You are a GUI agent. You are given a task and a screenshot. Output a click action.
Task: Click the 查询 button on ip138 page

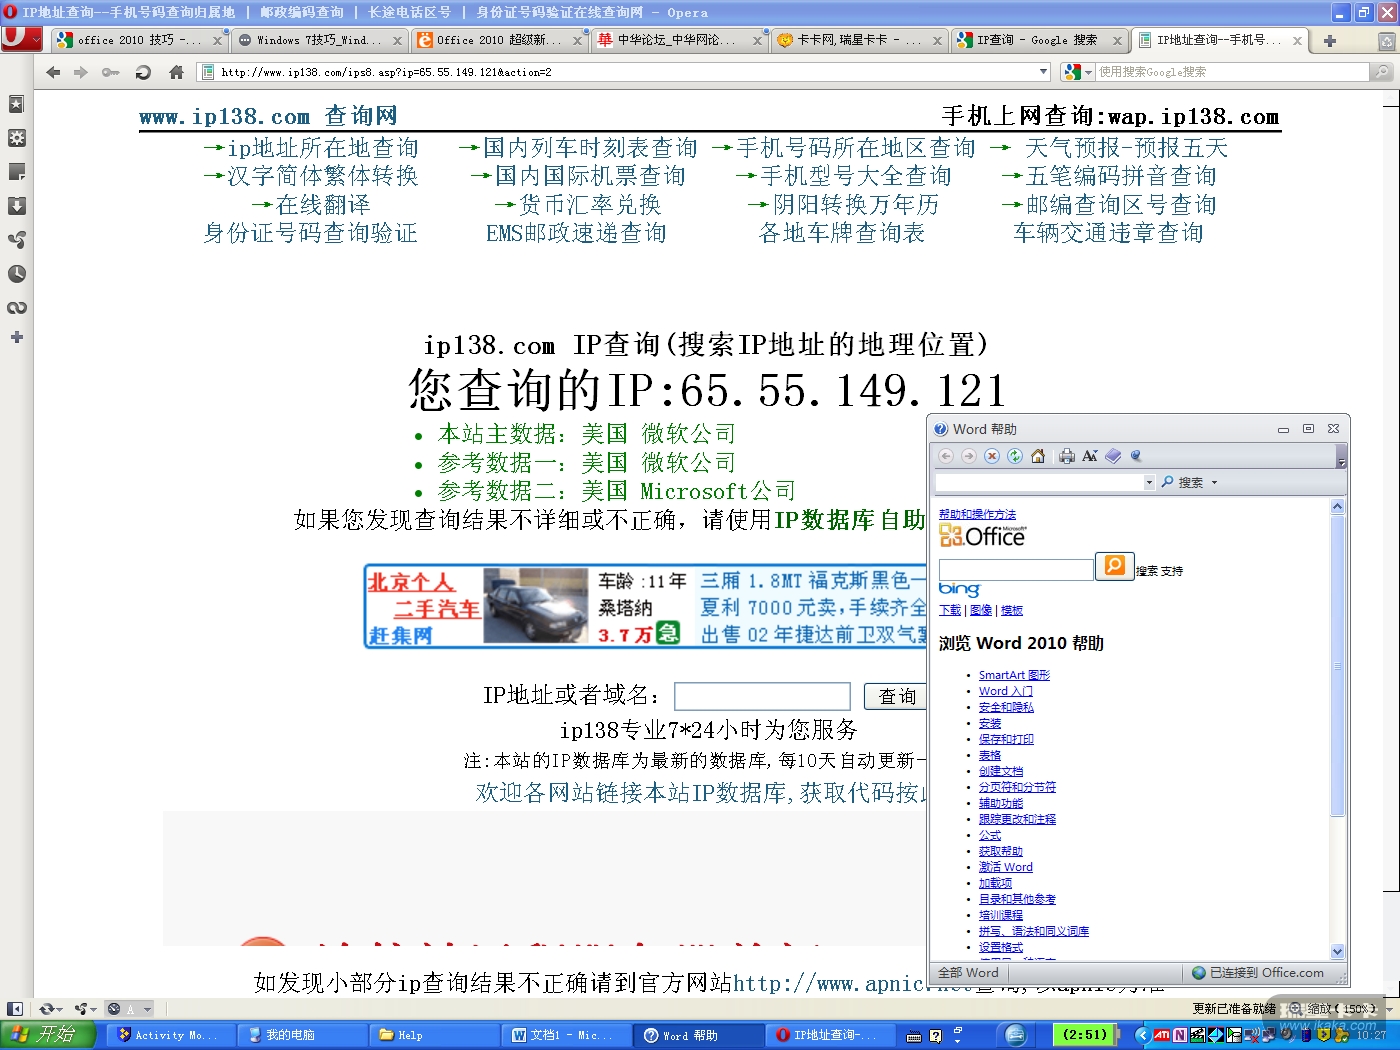(897, 696)
